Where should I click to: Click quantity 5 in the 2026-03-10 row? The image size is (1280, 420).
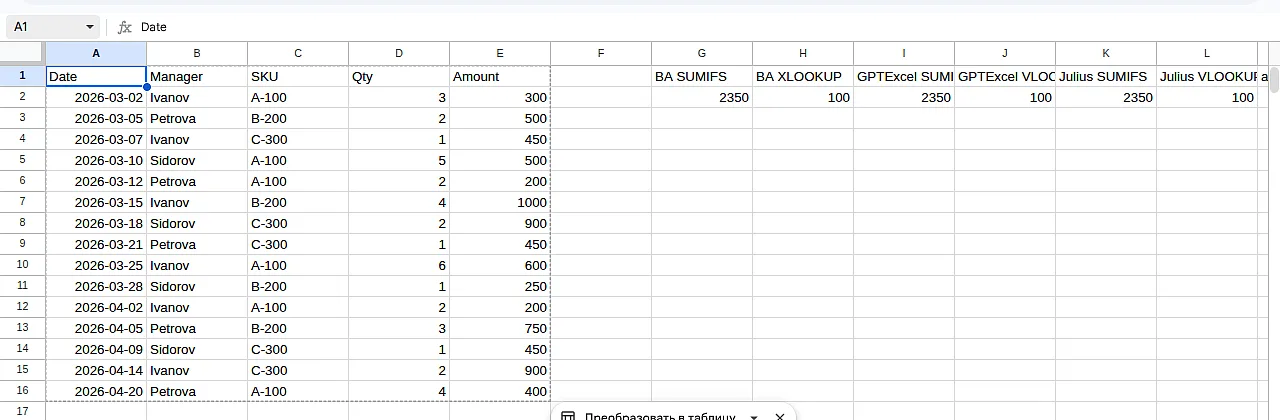[x=399, y=160]
